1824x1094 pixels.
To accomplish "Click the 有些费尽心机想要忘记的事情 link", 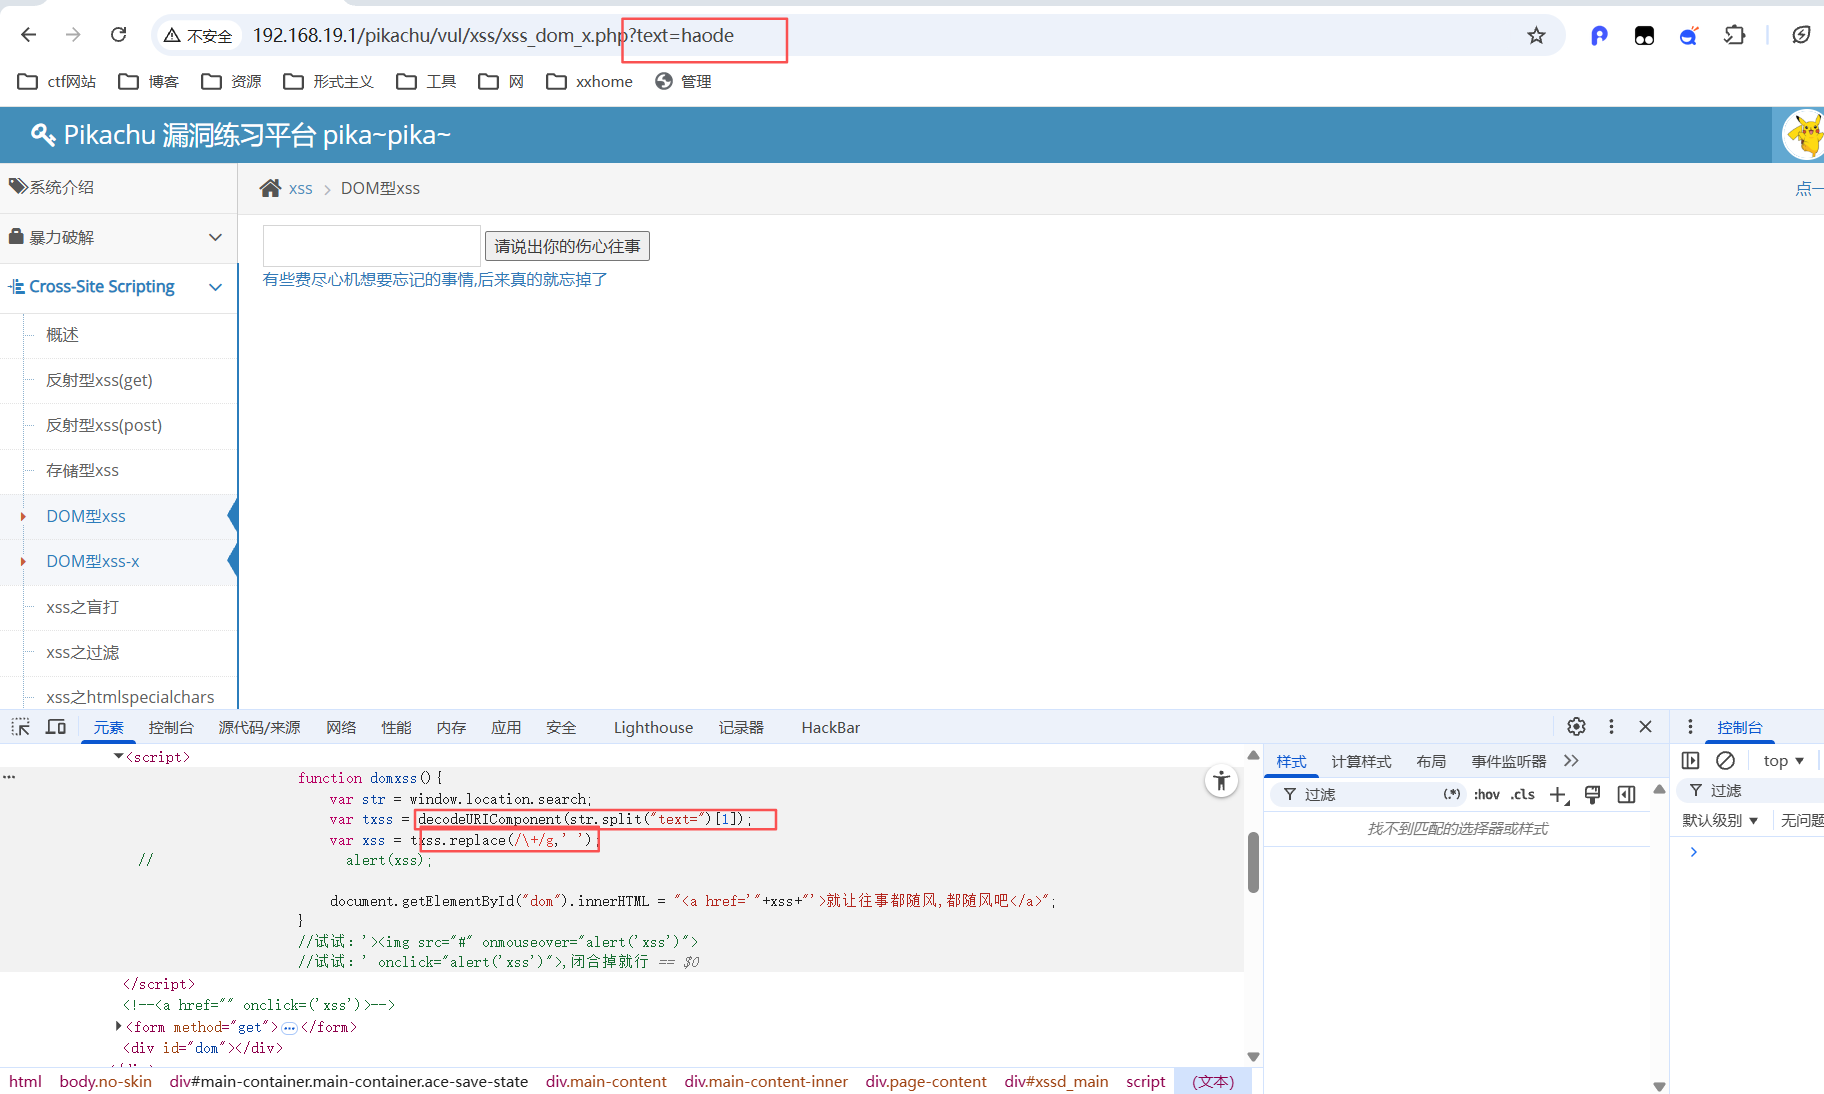I will tap(435, 280).
